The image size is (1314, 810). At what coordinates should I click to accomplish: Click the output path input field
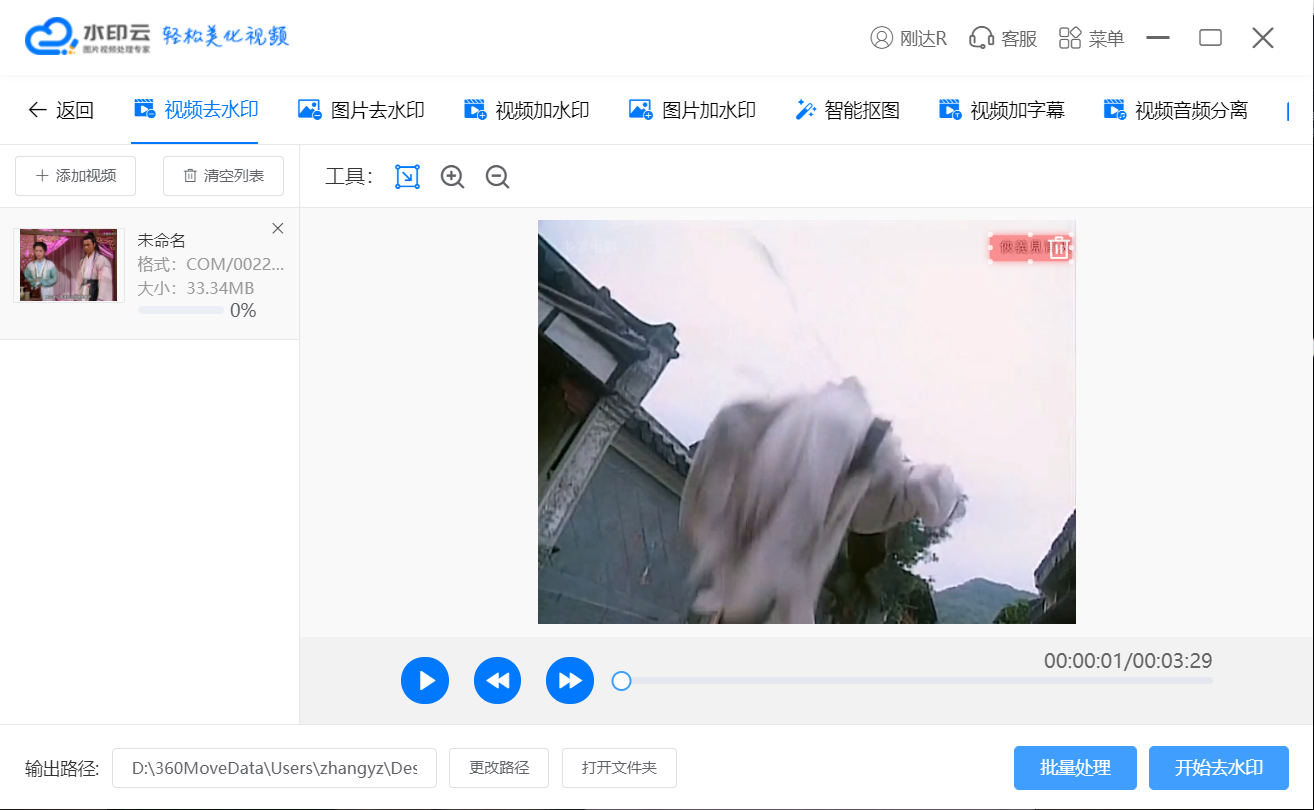(x=274, y=768)
